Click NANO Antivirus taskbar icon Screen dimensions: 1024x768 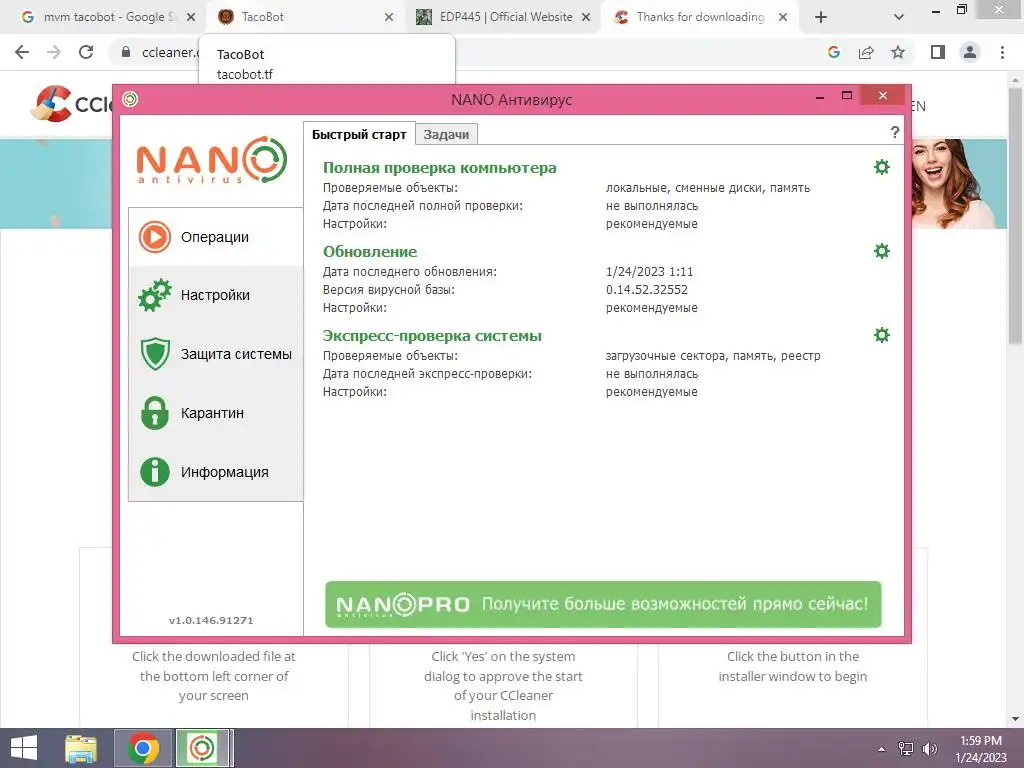[x=202, y=748]
